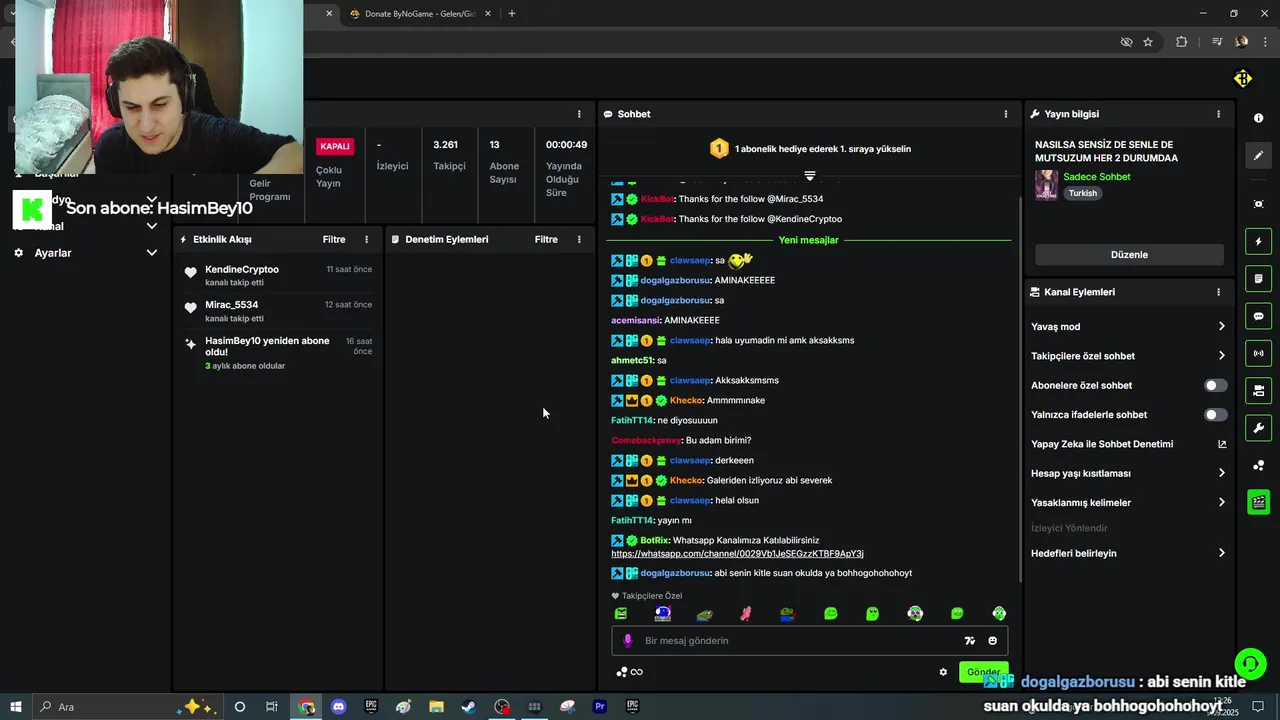This screenshot has width=1280, height=720.
Task: Open more options in Etkinlik Akışı header
Action: click(x=366, y=239)
